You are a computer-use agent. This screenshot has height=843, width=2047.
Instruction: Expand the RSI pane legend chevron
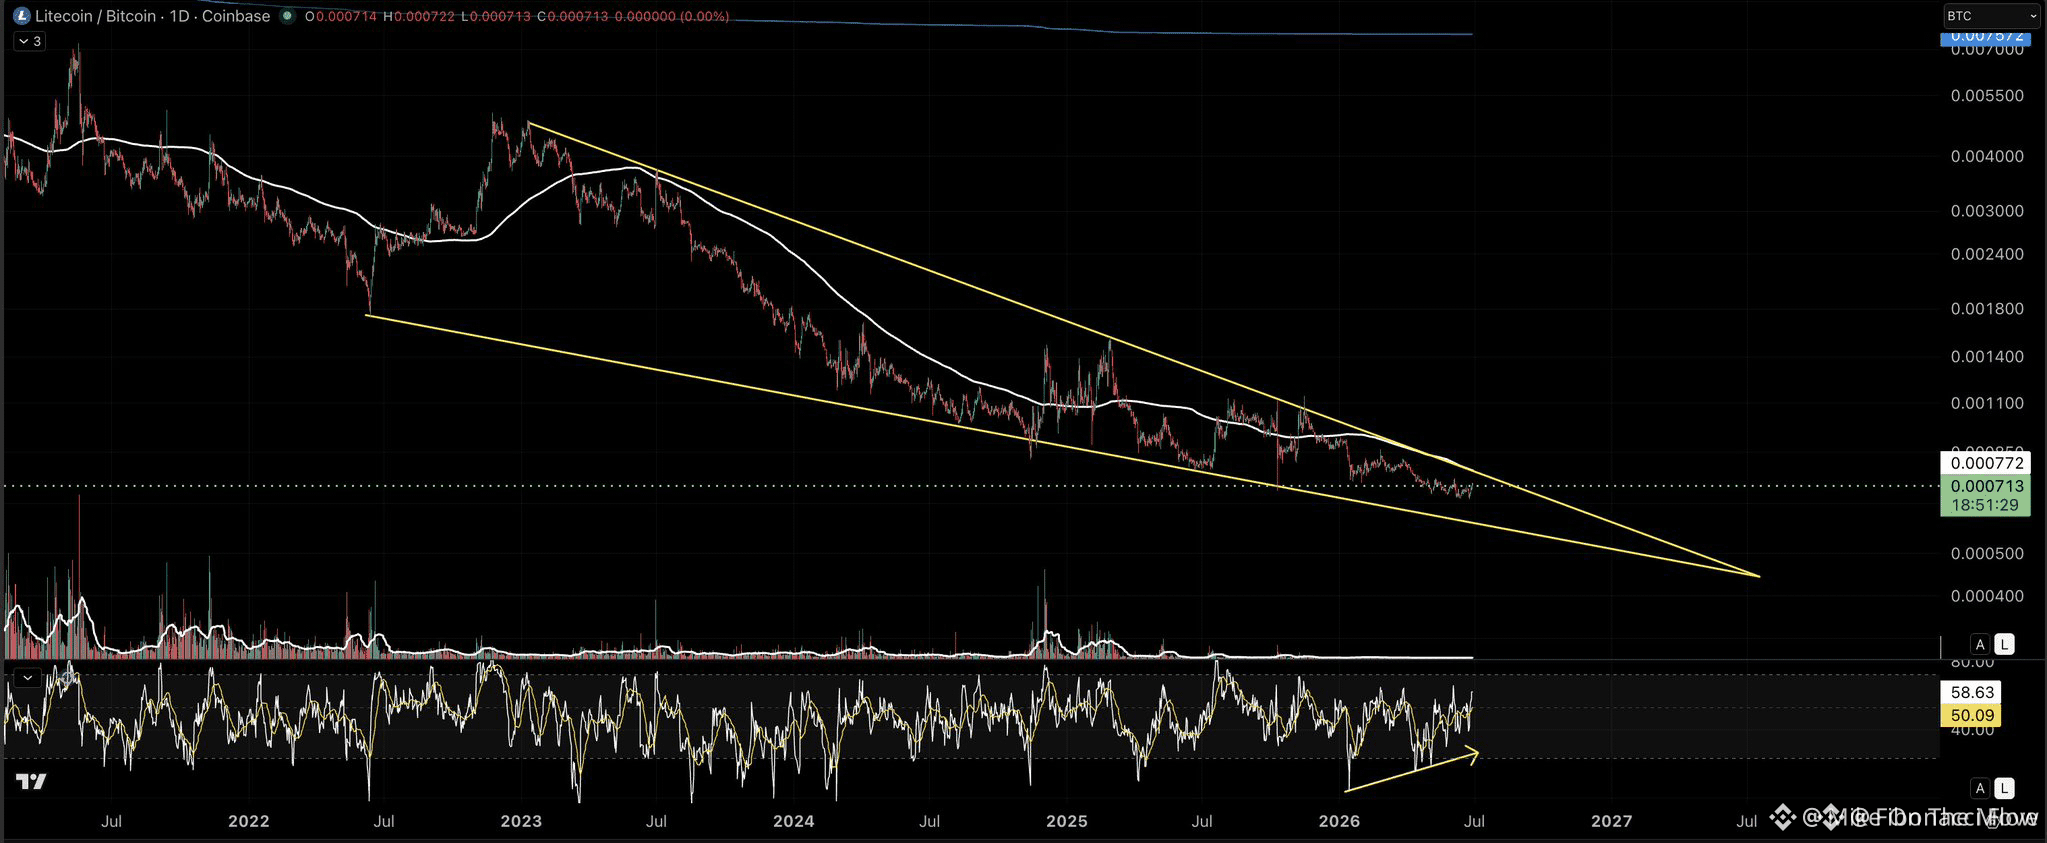(28, 678)
